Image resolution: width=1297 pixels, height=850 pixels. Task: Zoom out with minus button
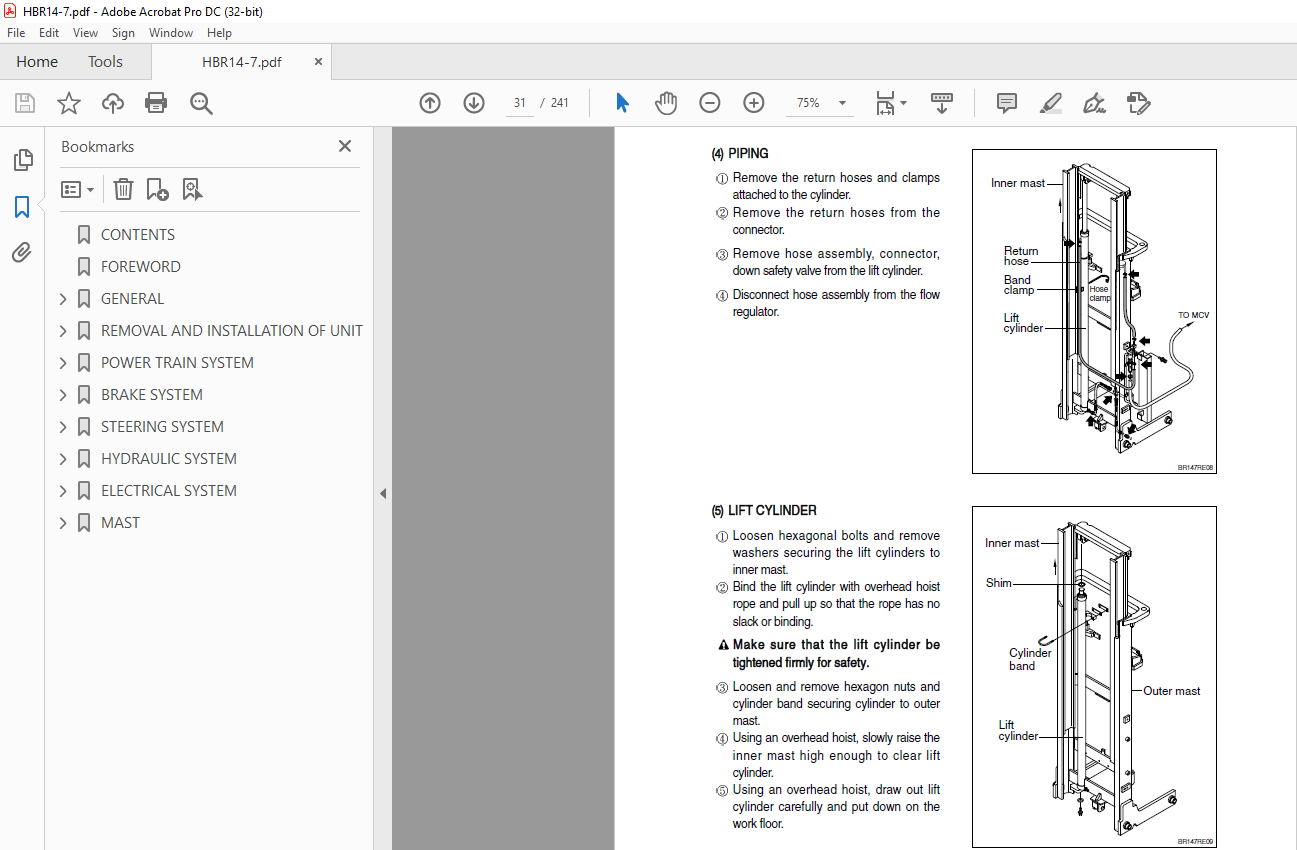pos(710,103)
